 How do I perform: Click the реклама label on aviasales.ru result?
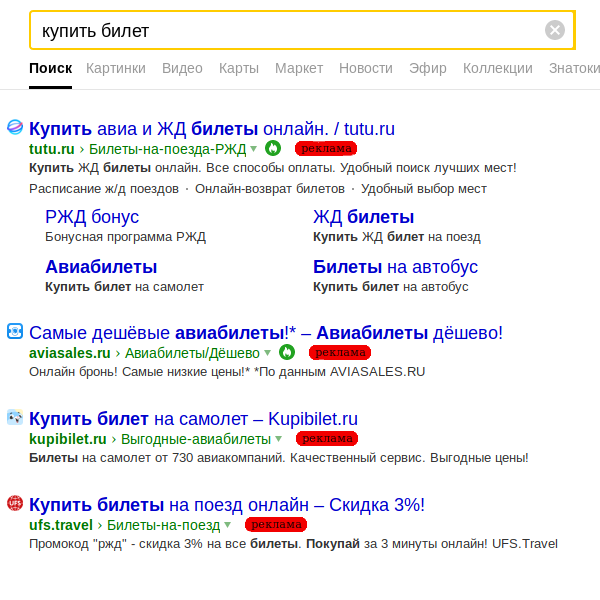pos(340,352)
